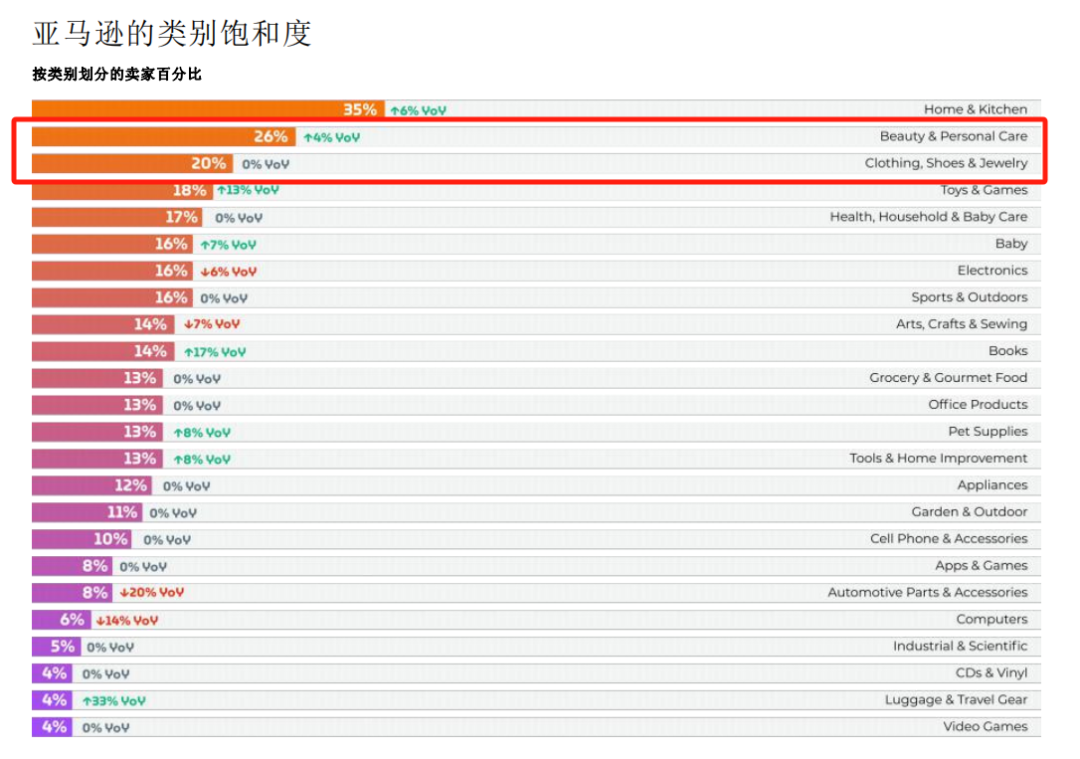
Task: Select the Arts, Crafts & Sewing label
Action: tap(962, 324)
